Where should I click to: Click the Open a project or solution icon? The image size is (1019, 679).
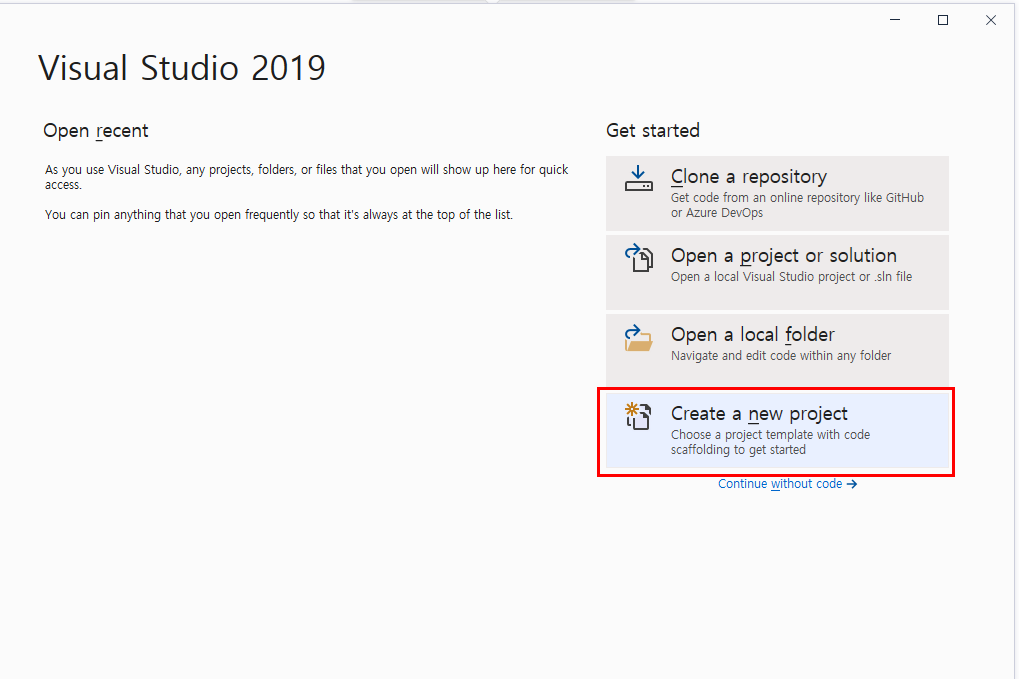tap(638, 257)
